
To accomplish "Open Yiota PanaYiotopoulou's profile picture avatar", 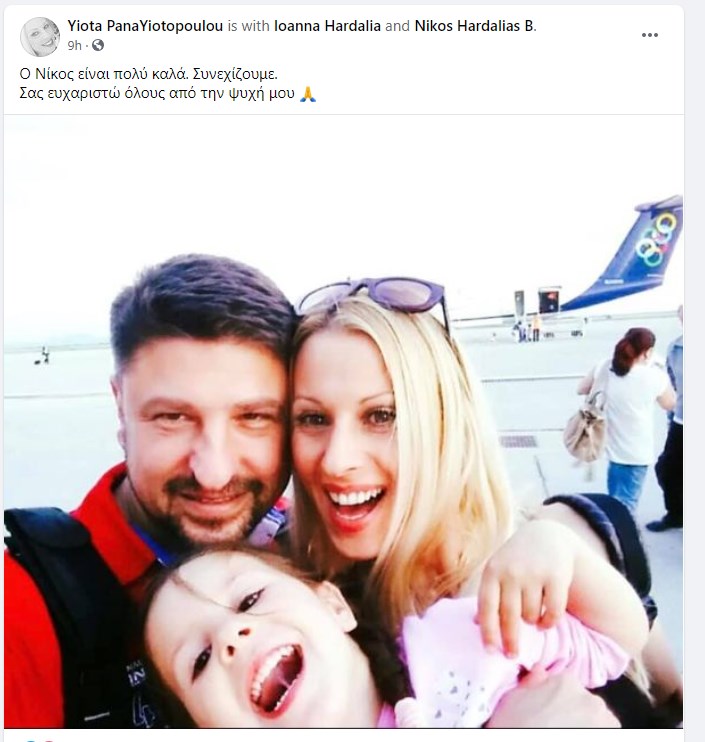I will click(40, 36).
